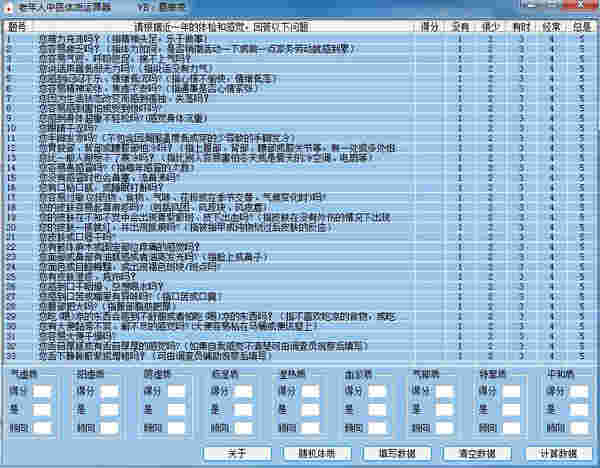Click the 得分 field under 平和质
600x468 pixels.
pyautogui.click(x=579, y=391)
